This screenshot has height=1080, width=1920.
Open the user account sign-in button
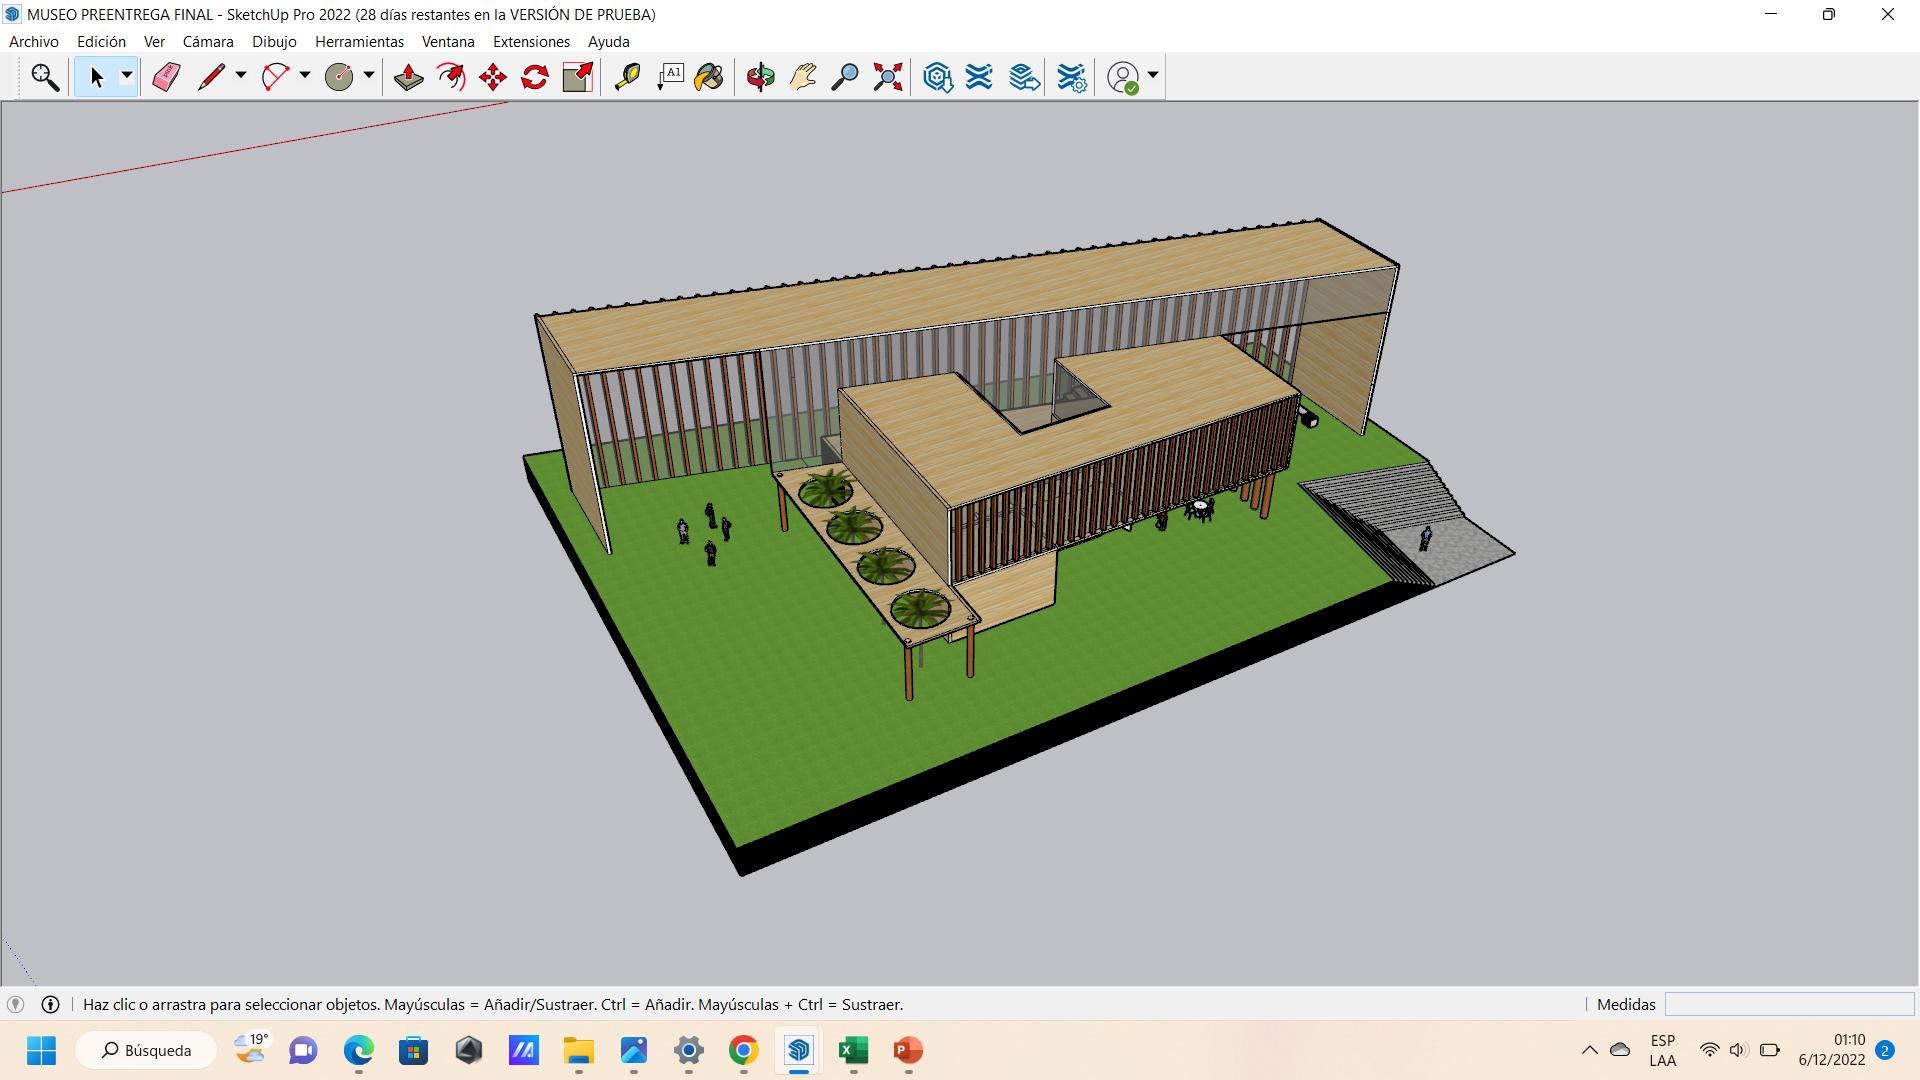click(1124, 77)
